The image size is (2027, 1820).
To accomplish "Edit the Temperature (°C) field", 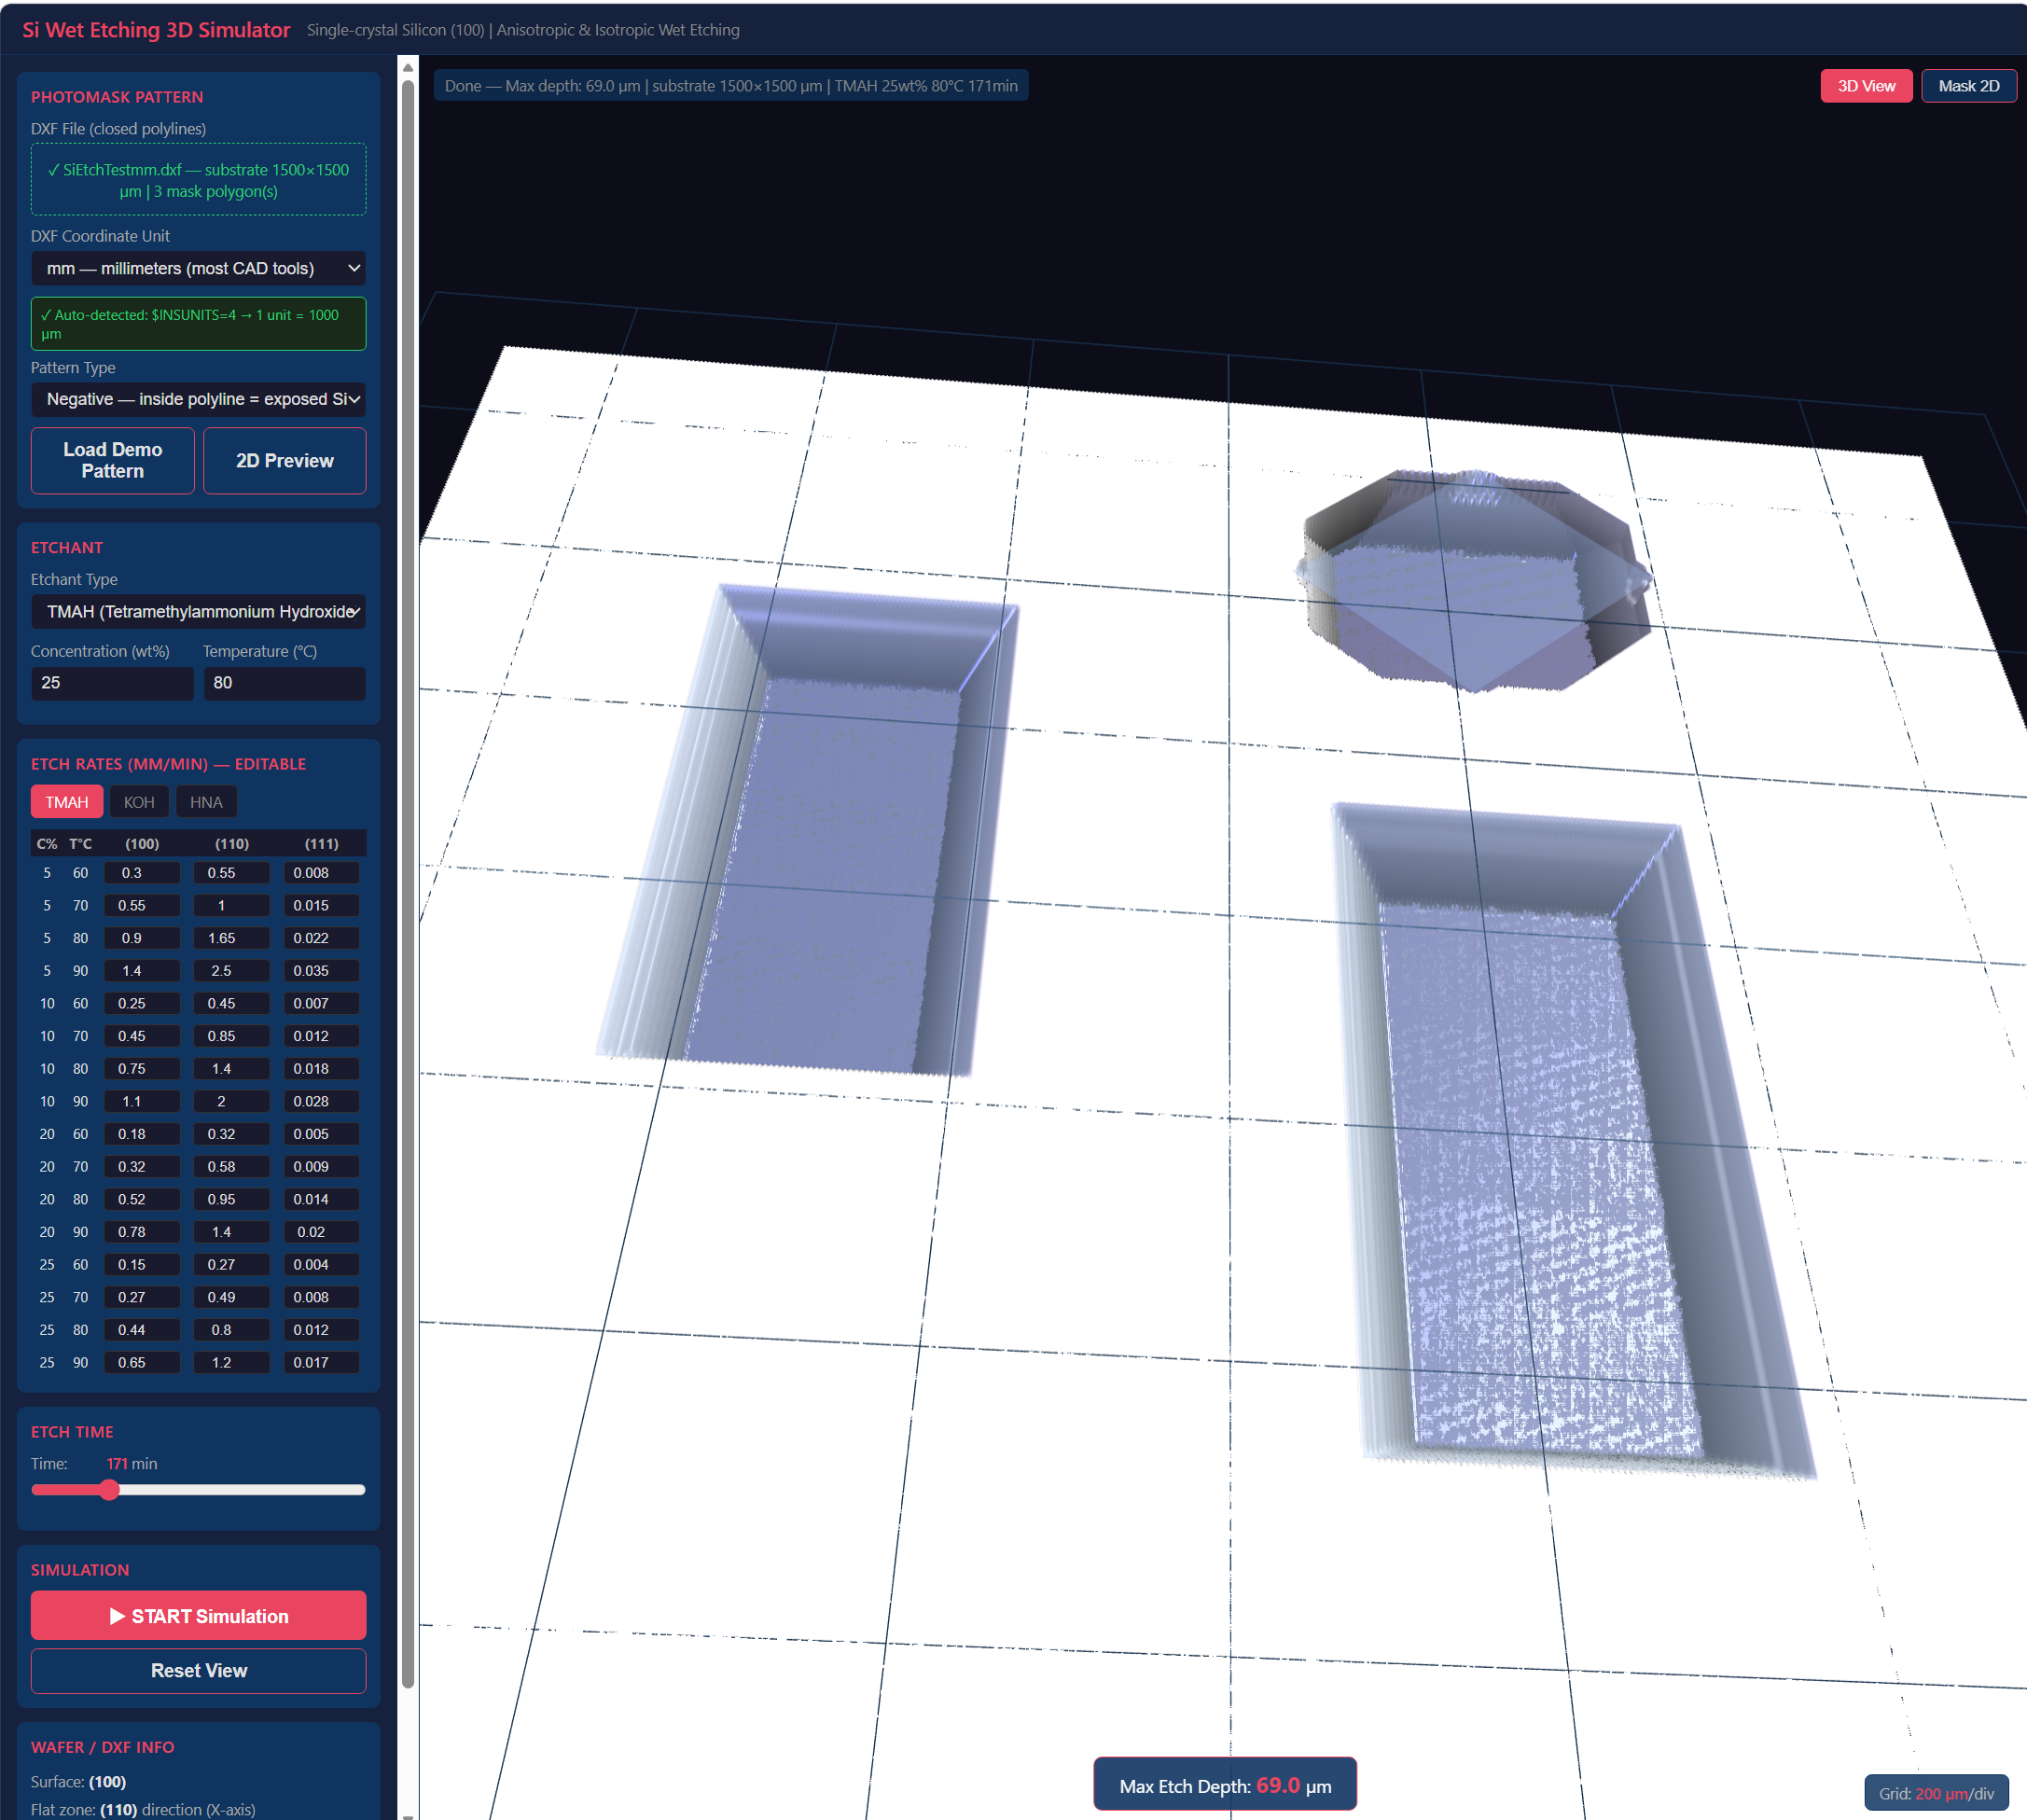I will 284,683.
